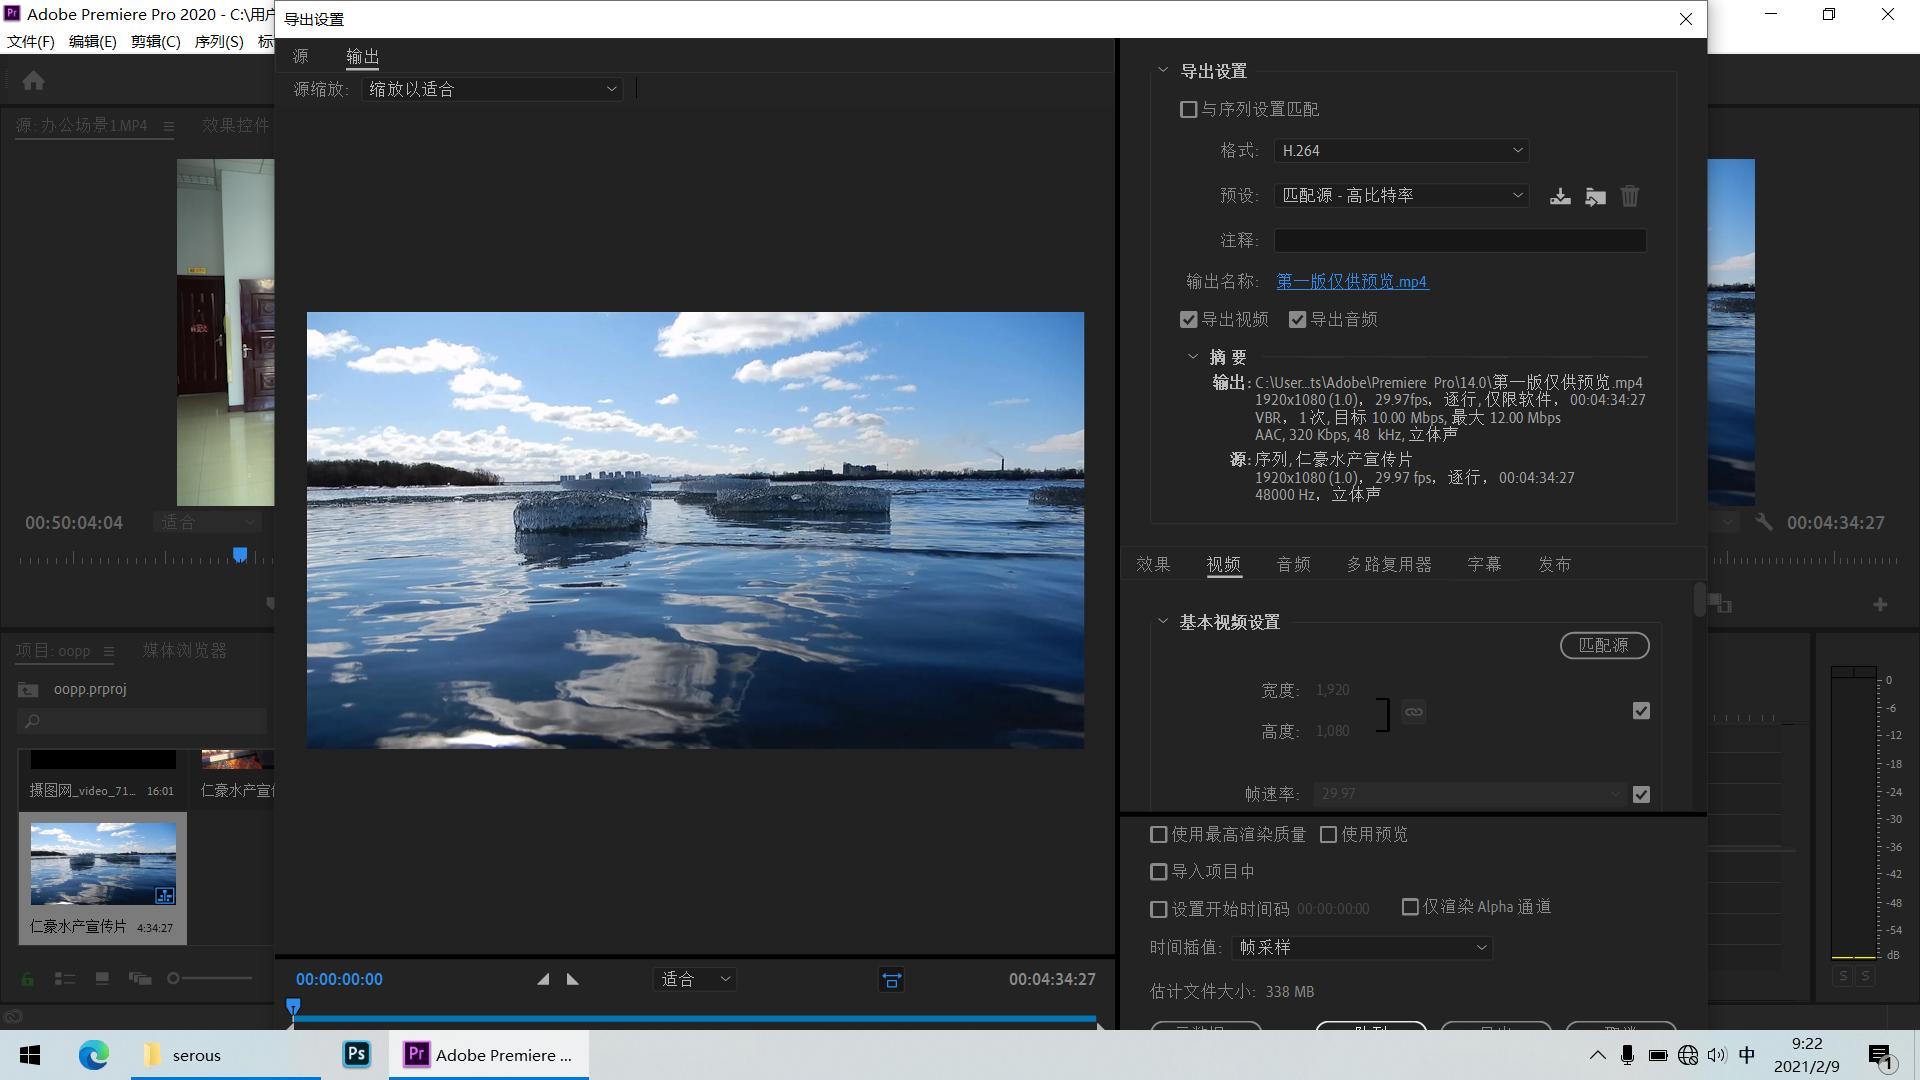This screenshot has height=1080, width=1920.
Task: Collapse the Summary section
Action: (1192, 357)
